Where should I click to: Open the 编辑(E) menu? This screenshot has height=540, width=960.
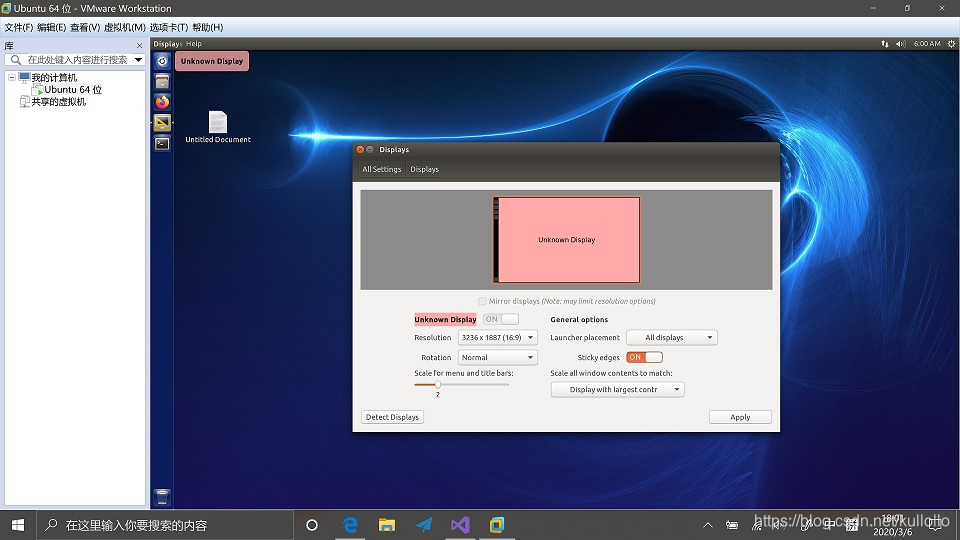51,28
